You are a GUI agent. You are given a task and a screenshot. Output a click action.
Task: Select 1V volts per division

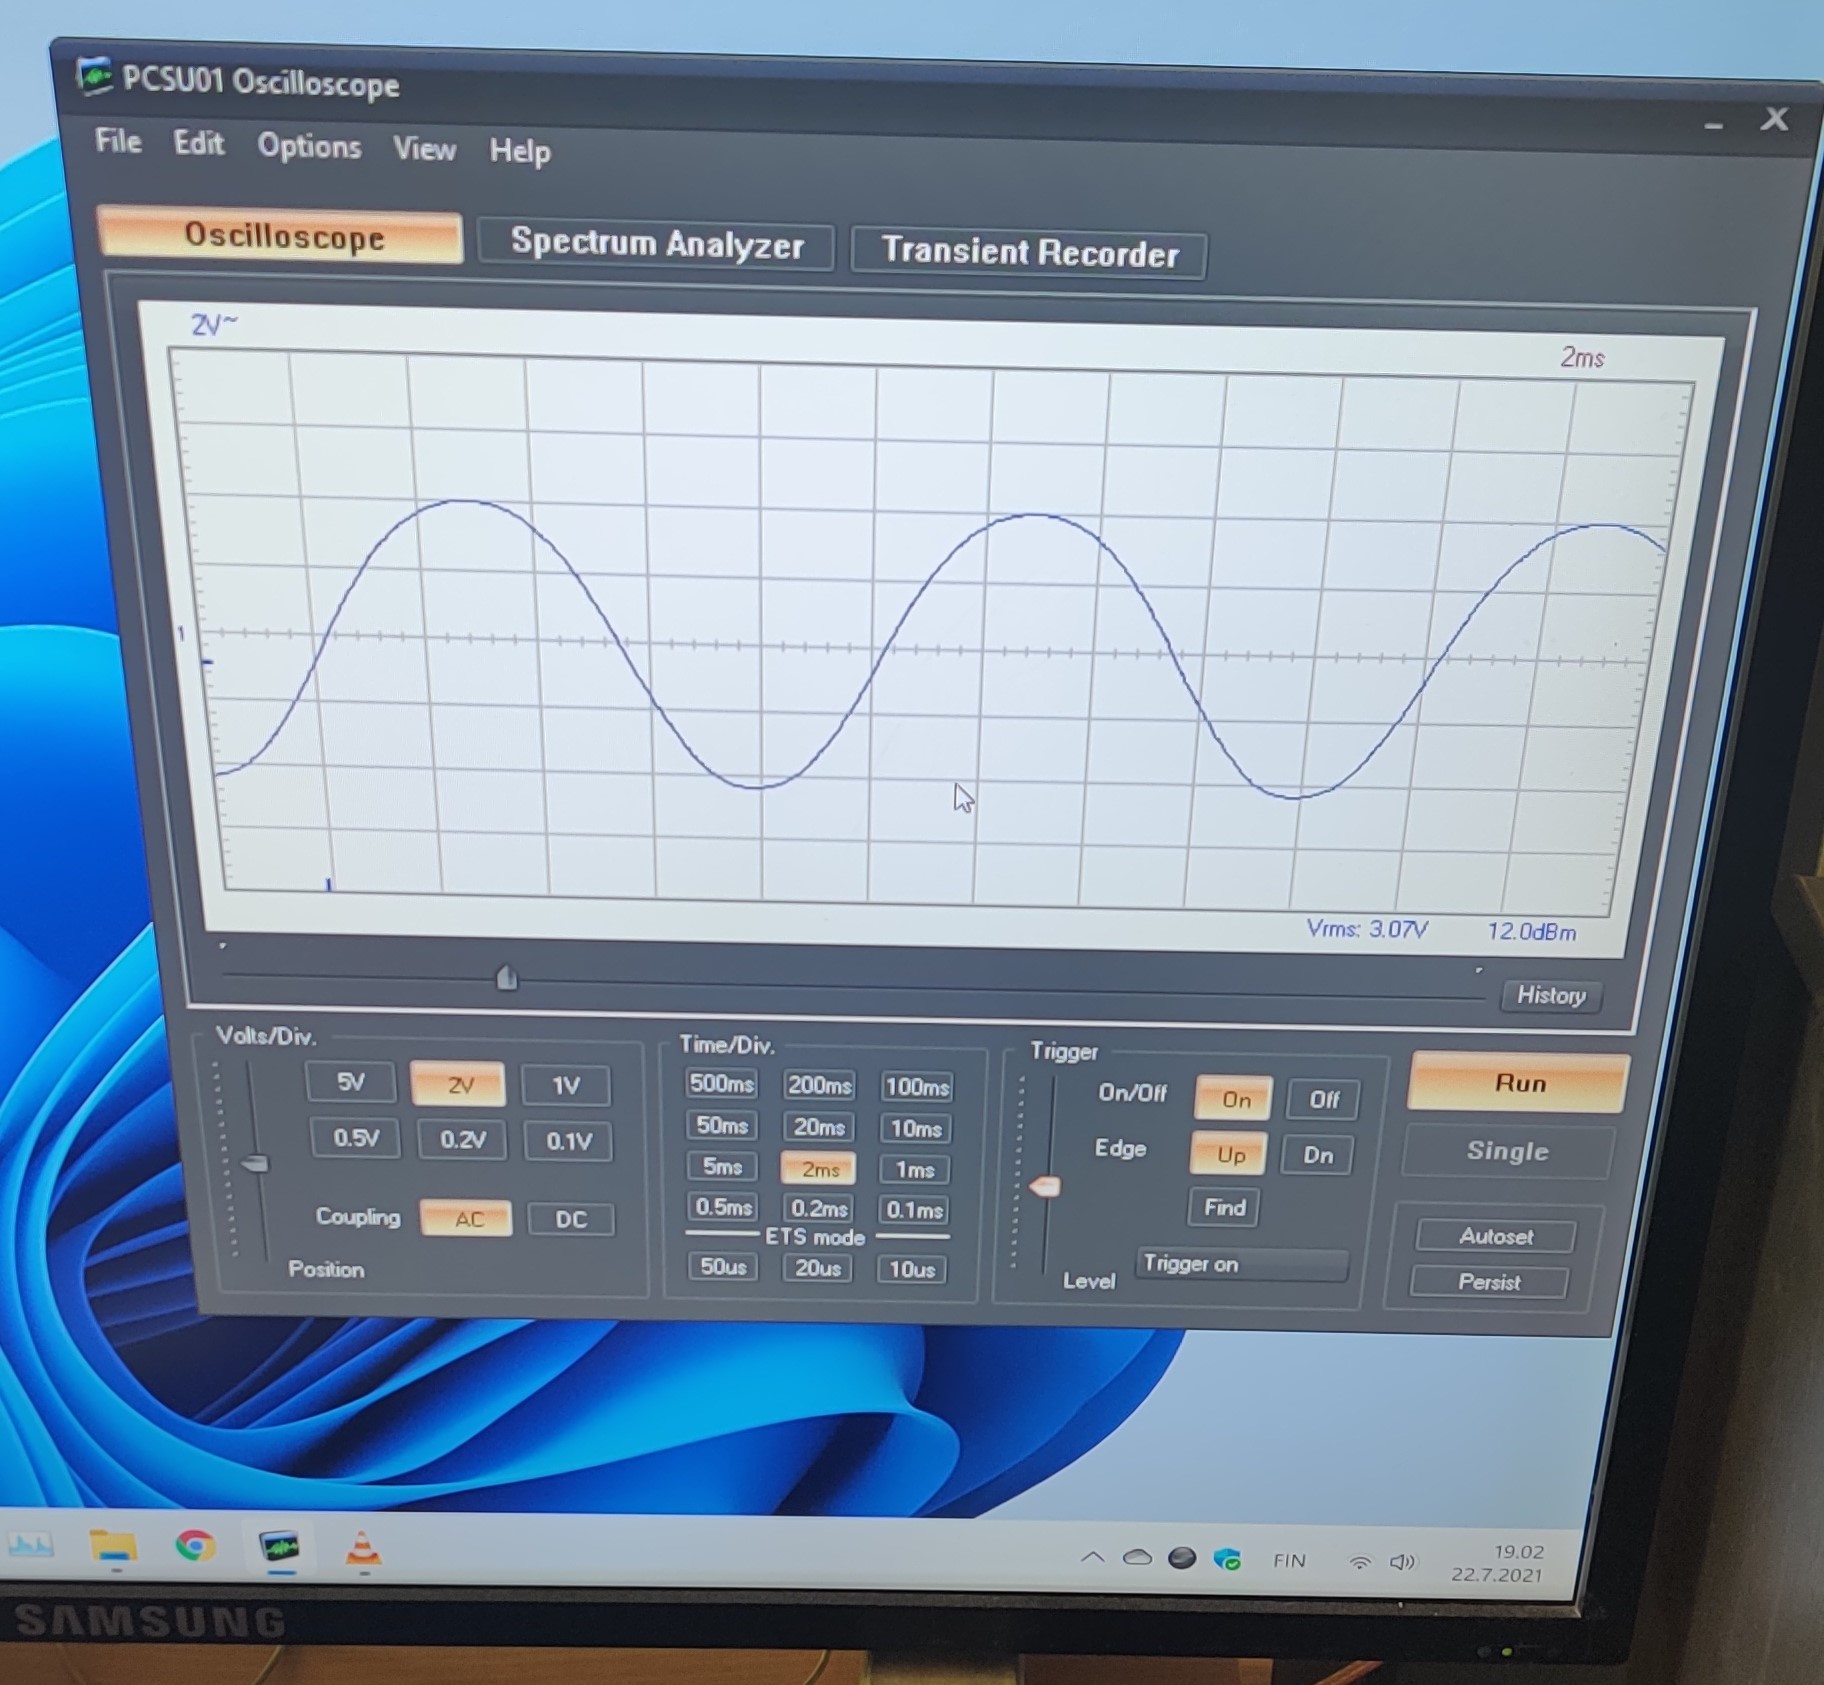click(566, 1086)
